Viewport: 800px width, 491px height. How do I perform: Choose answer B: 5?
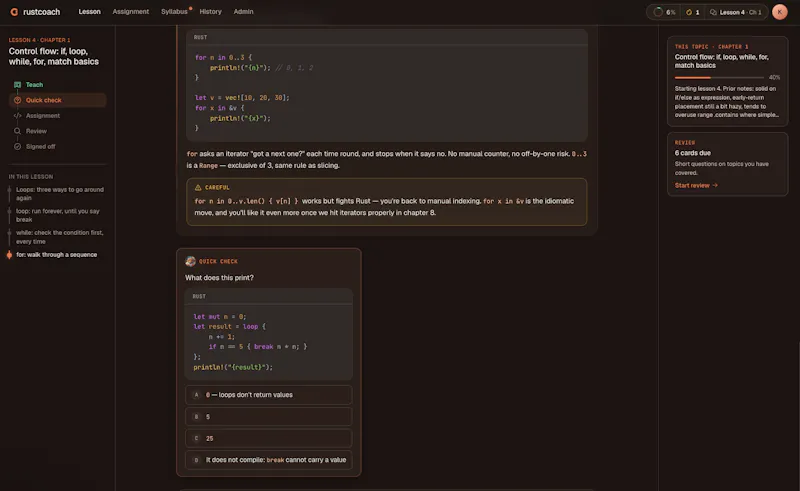click(268, 416)
